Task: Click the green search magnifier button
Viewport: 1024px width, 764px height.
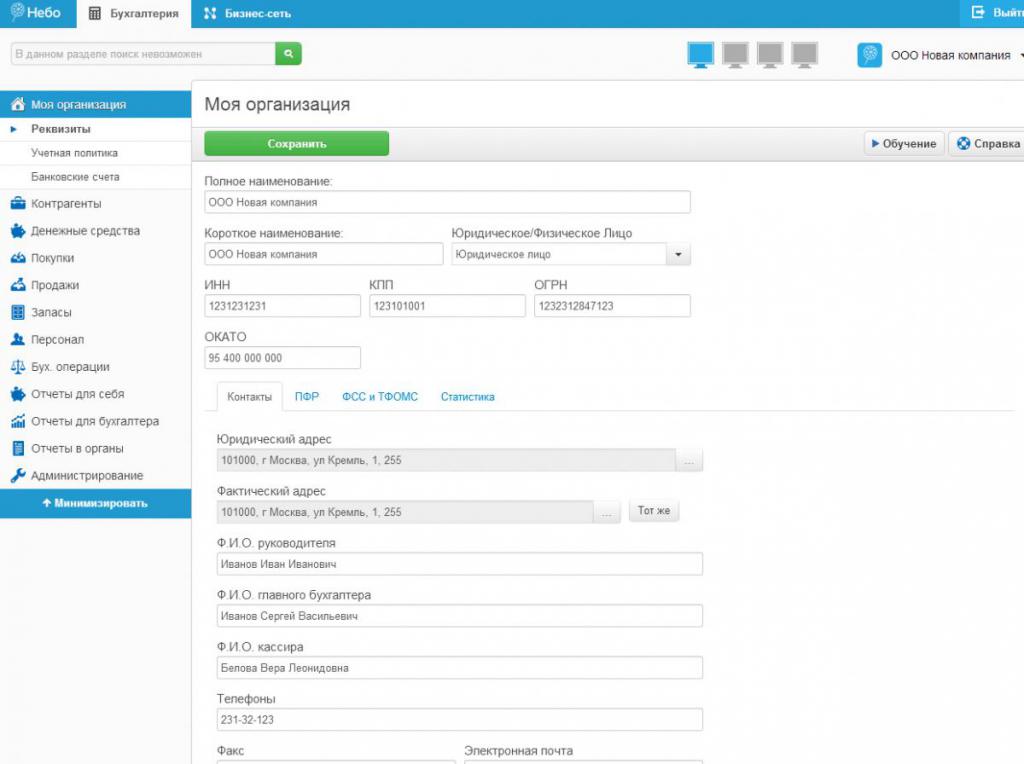Action: coord(288,54)
